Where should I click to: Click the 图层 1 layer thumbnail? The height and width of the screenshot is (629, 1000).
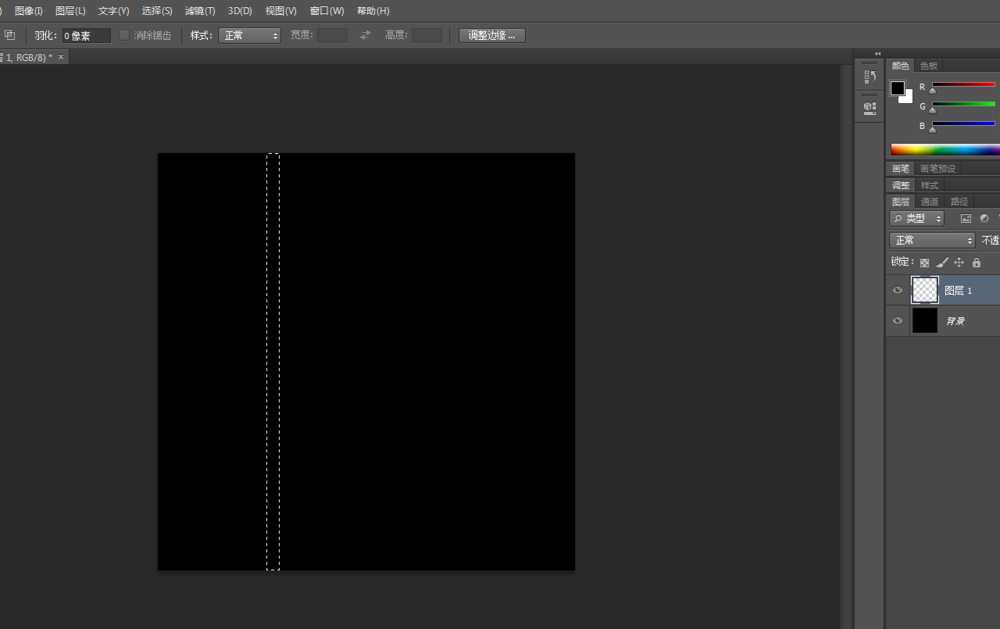[925, 290]
